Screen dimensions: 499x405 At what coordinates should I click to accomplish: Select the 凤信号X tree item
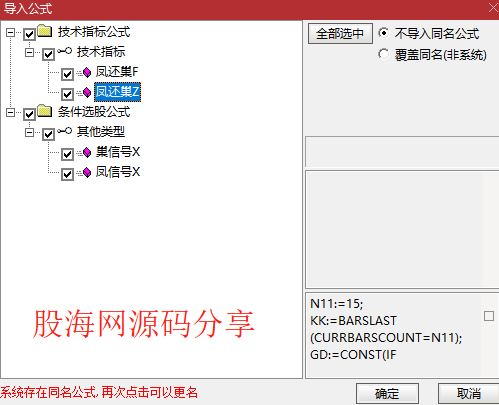(x=118, y=172)
